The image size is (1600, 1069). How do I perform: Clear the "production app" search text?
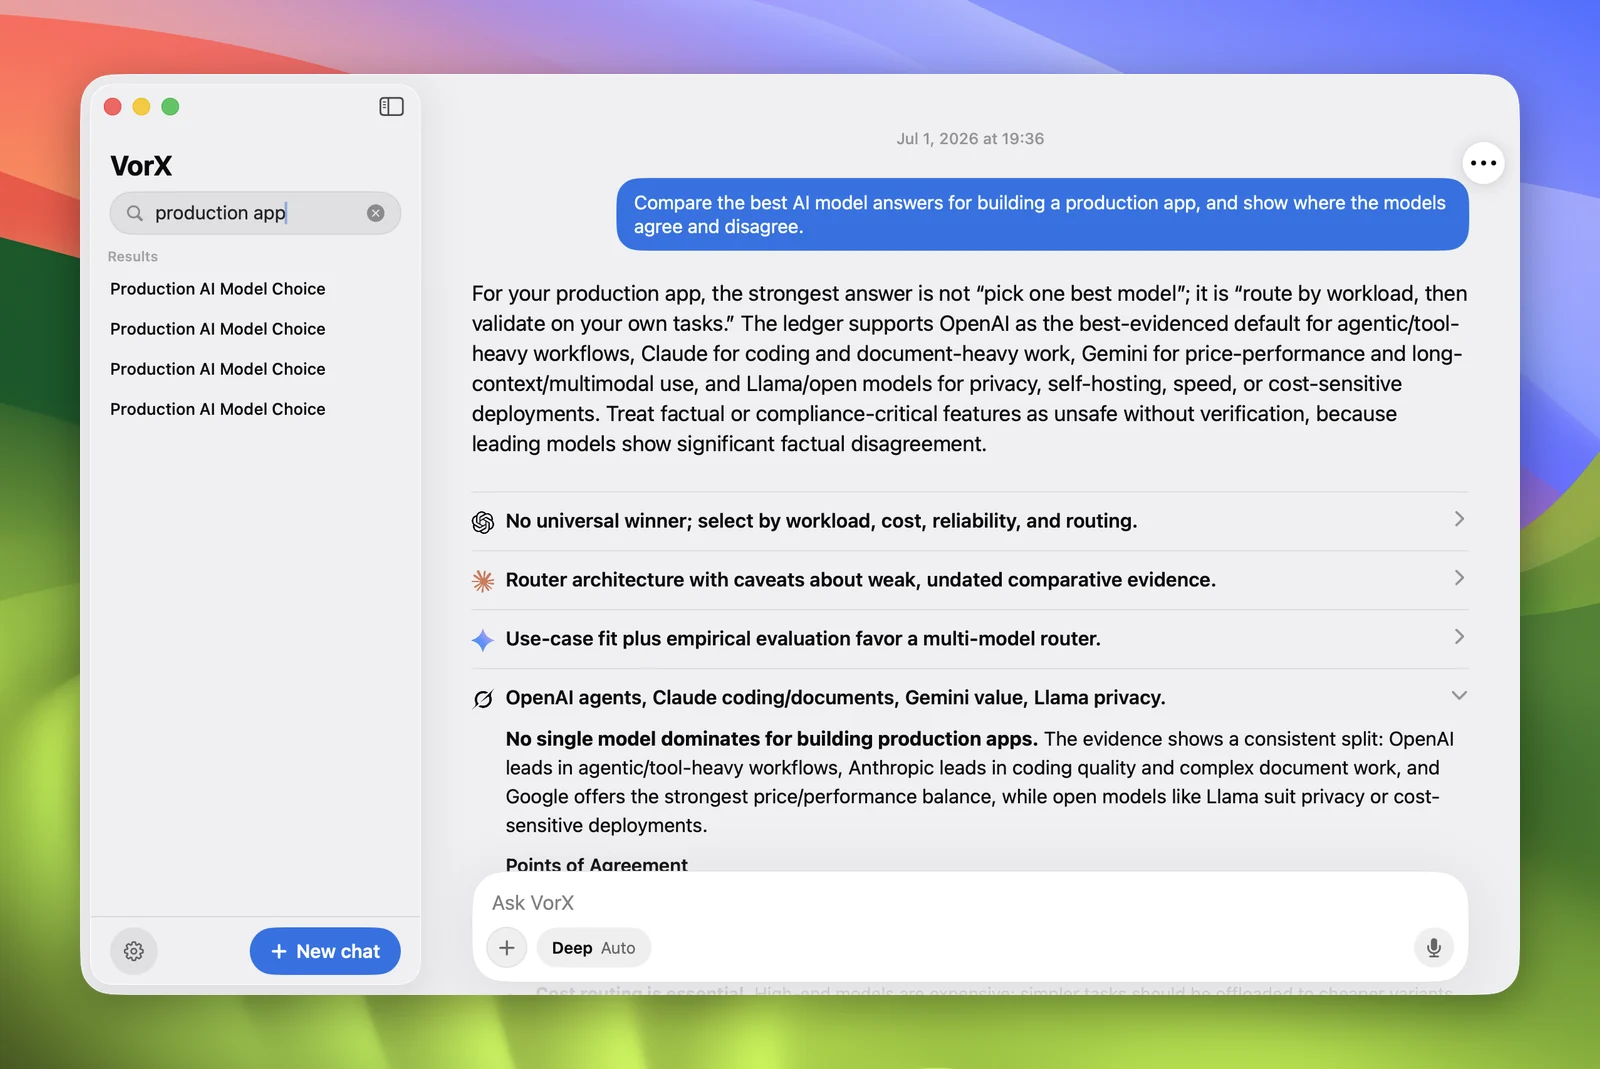coord(376,213)
